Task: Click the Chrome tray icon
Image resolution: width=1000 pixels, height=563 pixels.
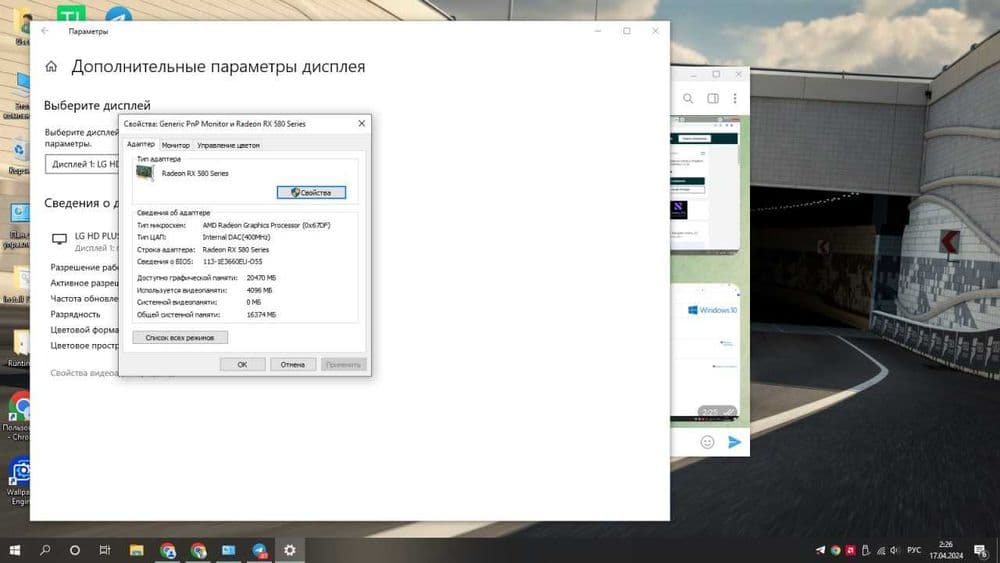Action: [x=835, y=550]
